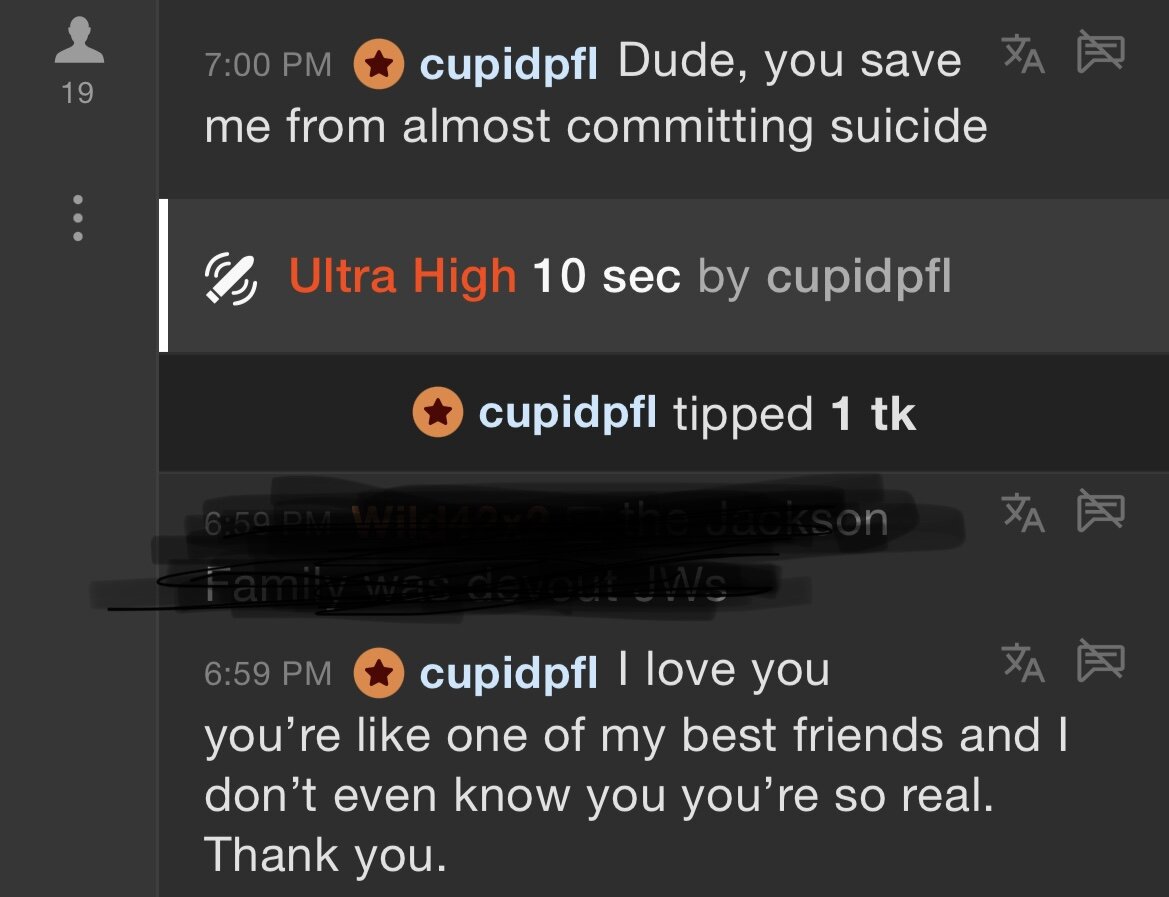1169x897 pixels.
Task: Click star badge next to 7:00 PM cupidpfl
Action: point(379,64)
